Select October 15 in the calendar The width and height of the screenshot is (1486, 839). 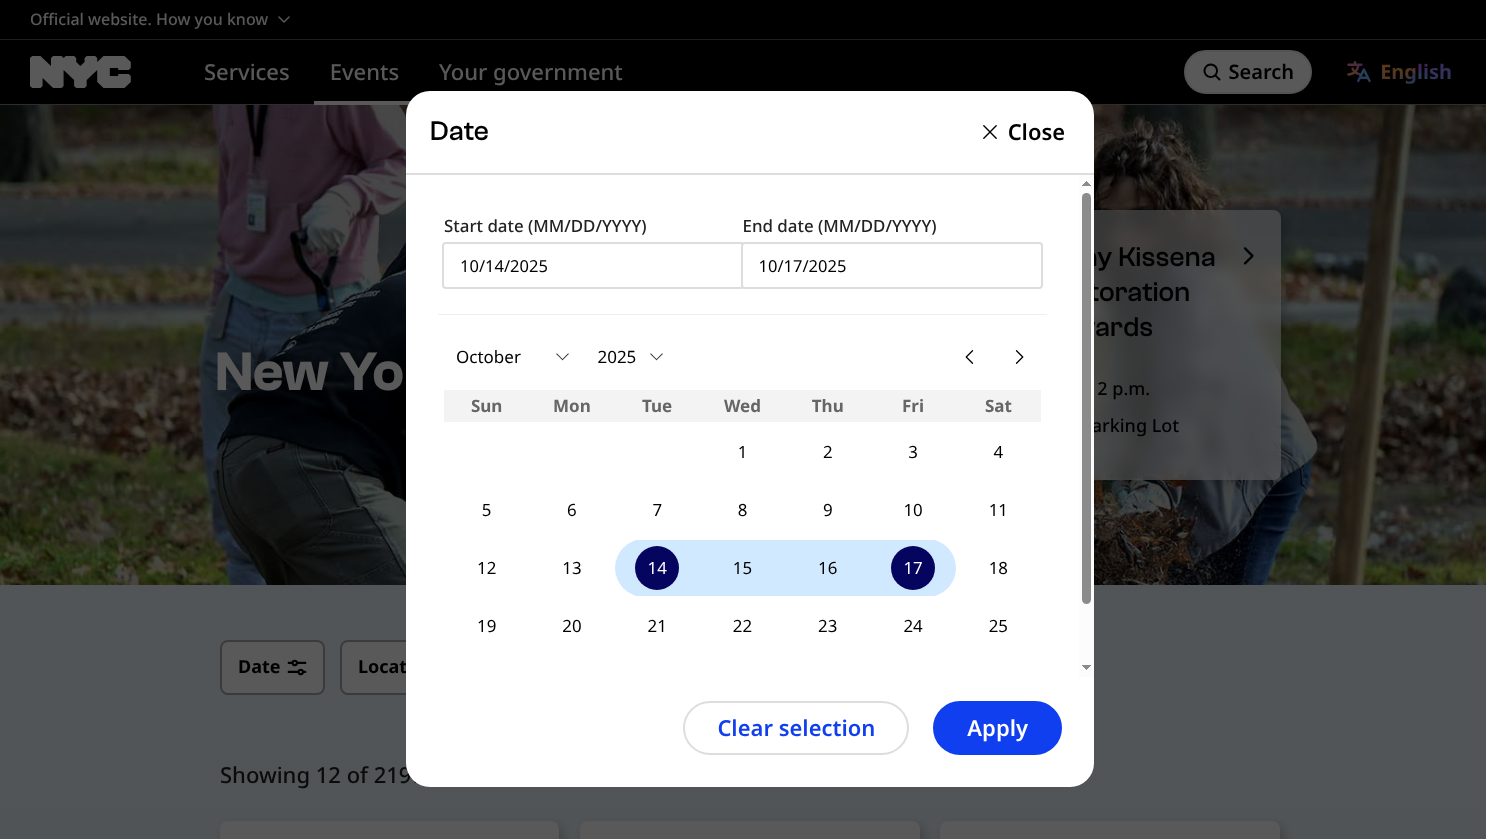[742, 567]
